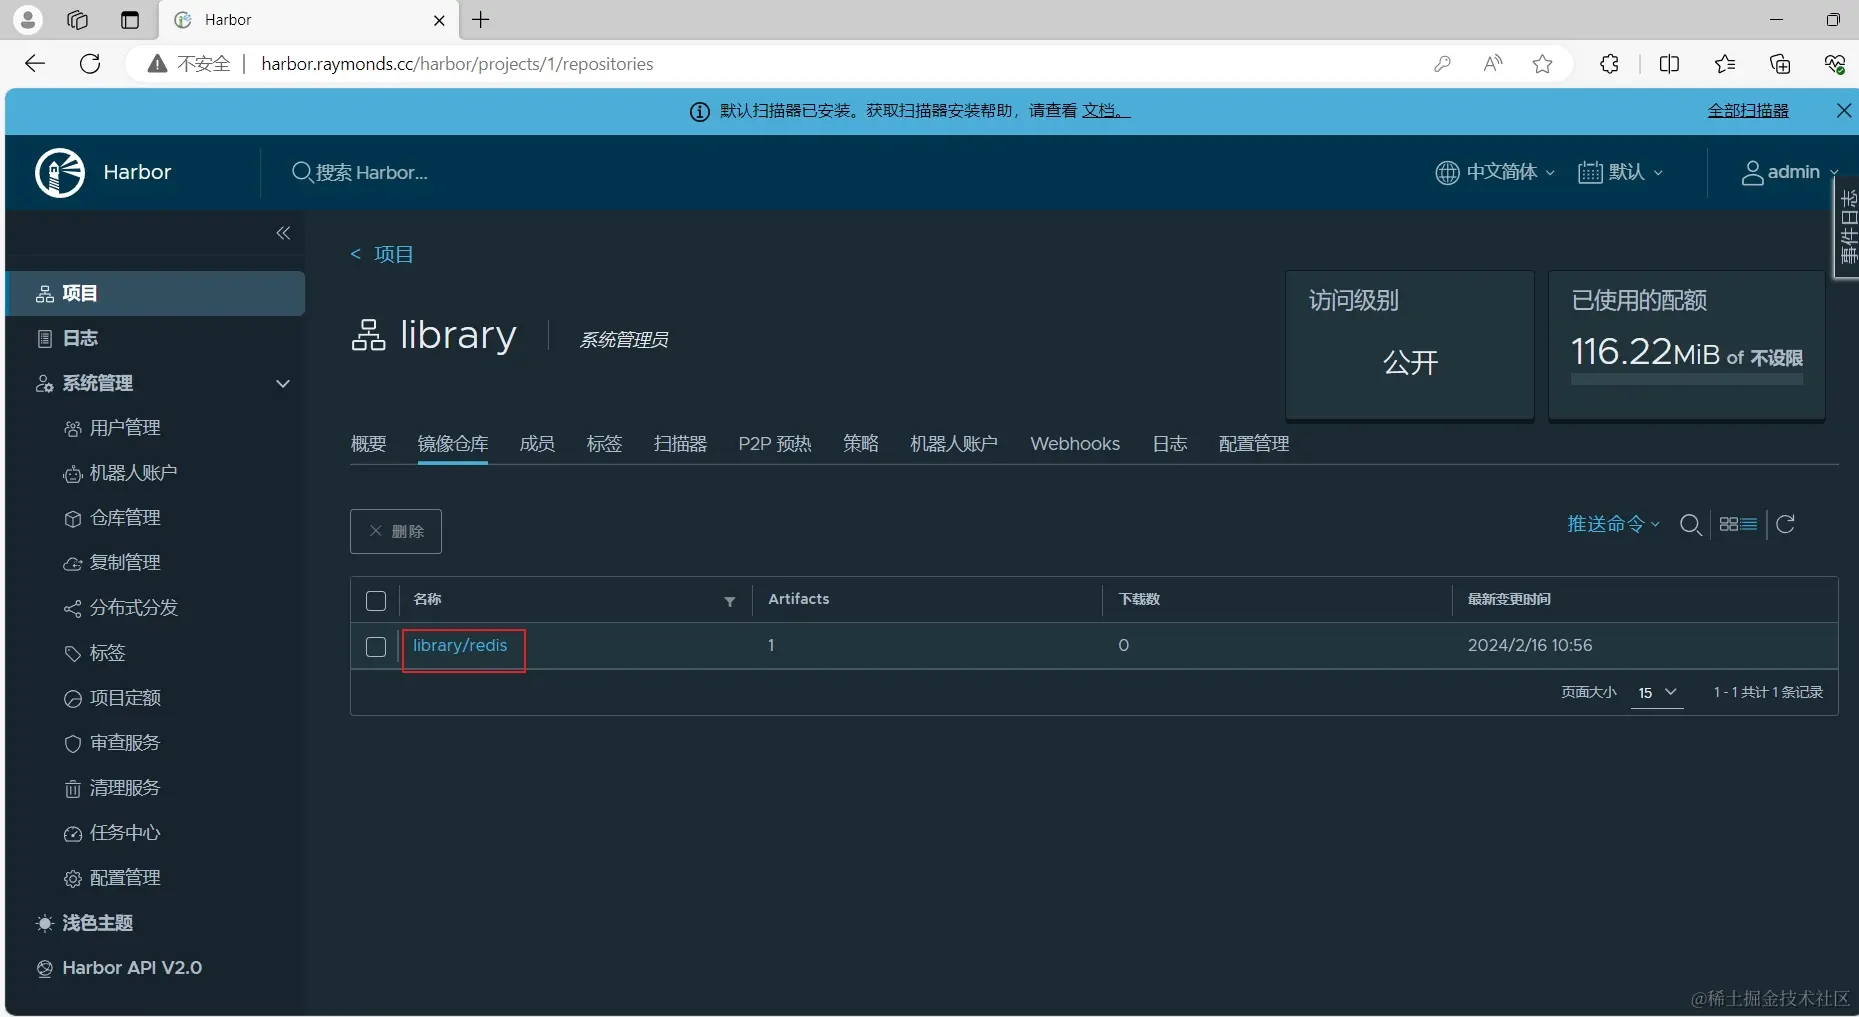
Task: Open the page size dropdown
Action: tap(1656, 692)
